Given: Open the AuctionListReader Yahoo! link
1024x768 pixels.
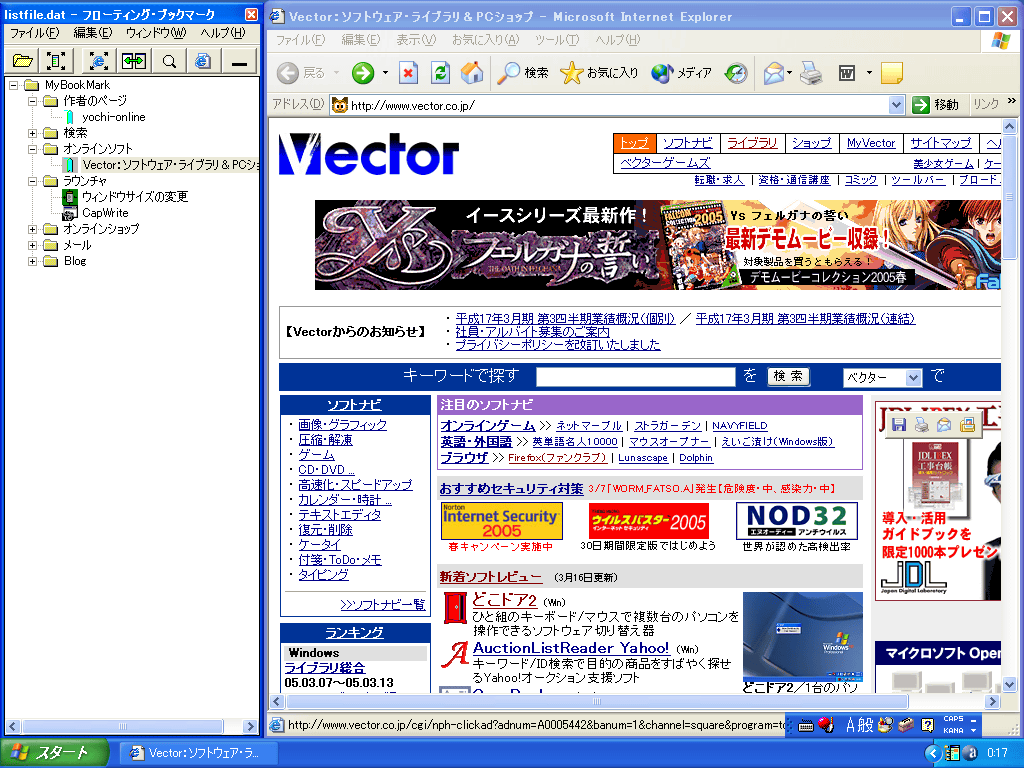Looking at the screenshot, I should (571, 648).
